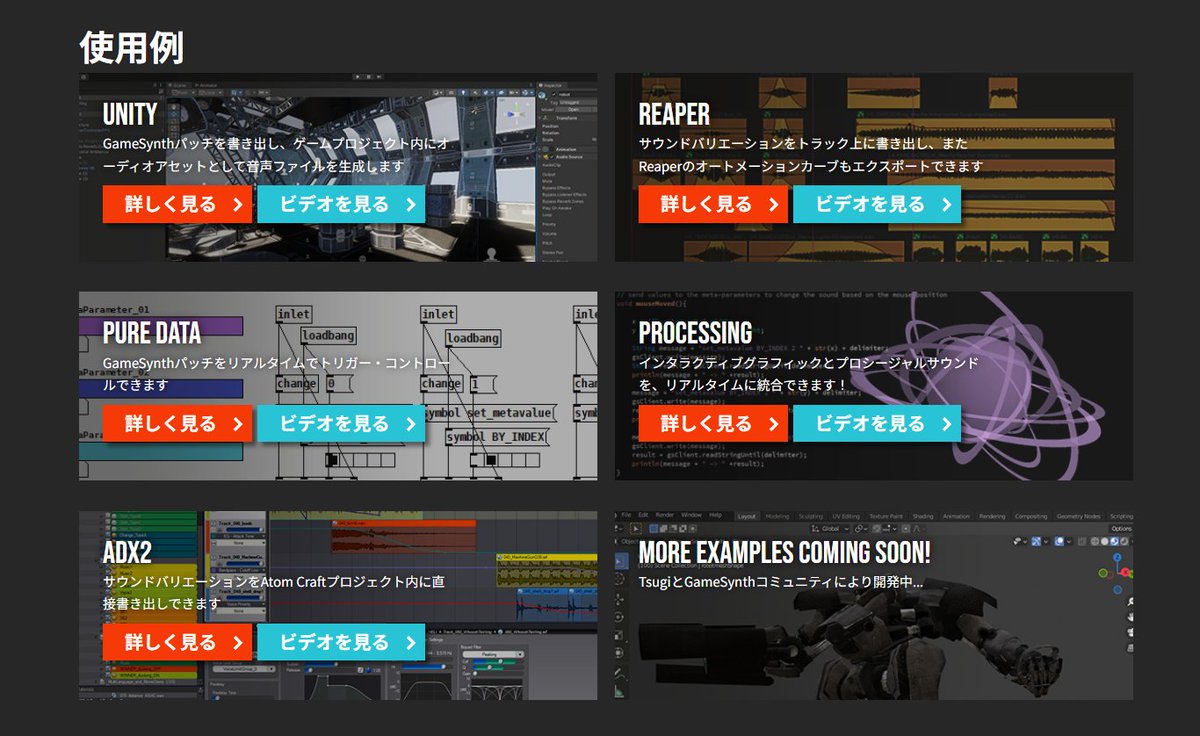
Task: Click the Unity 詳しく見る button
Action: pos(177,204)
